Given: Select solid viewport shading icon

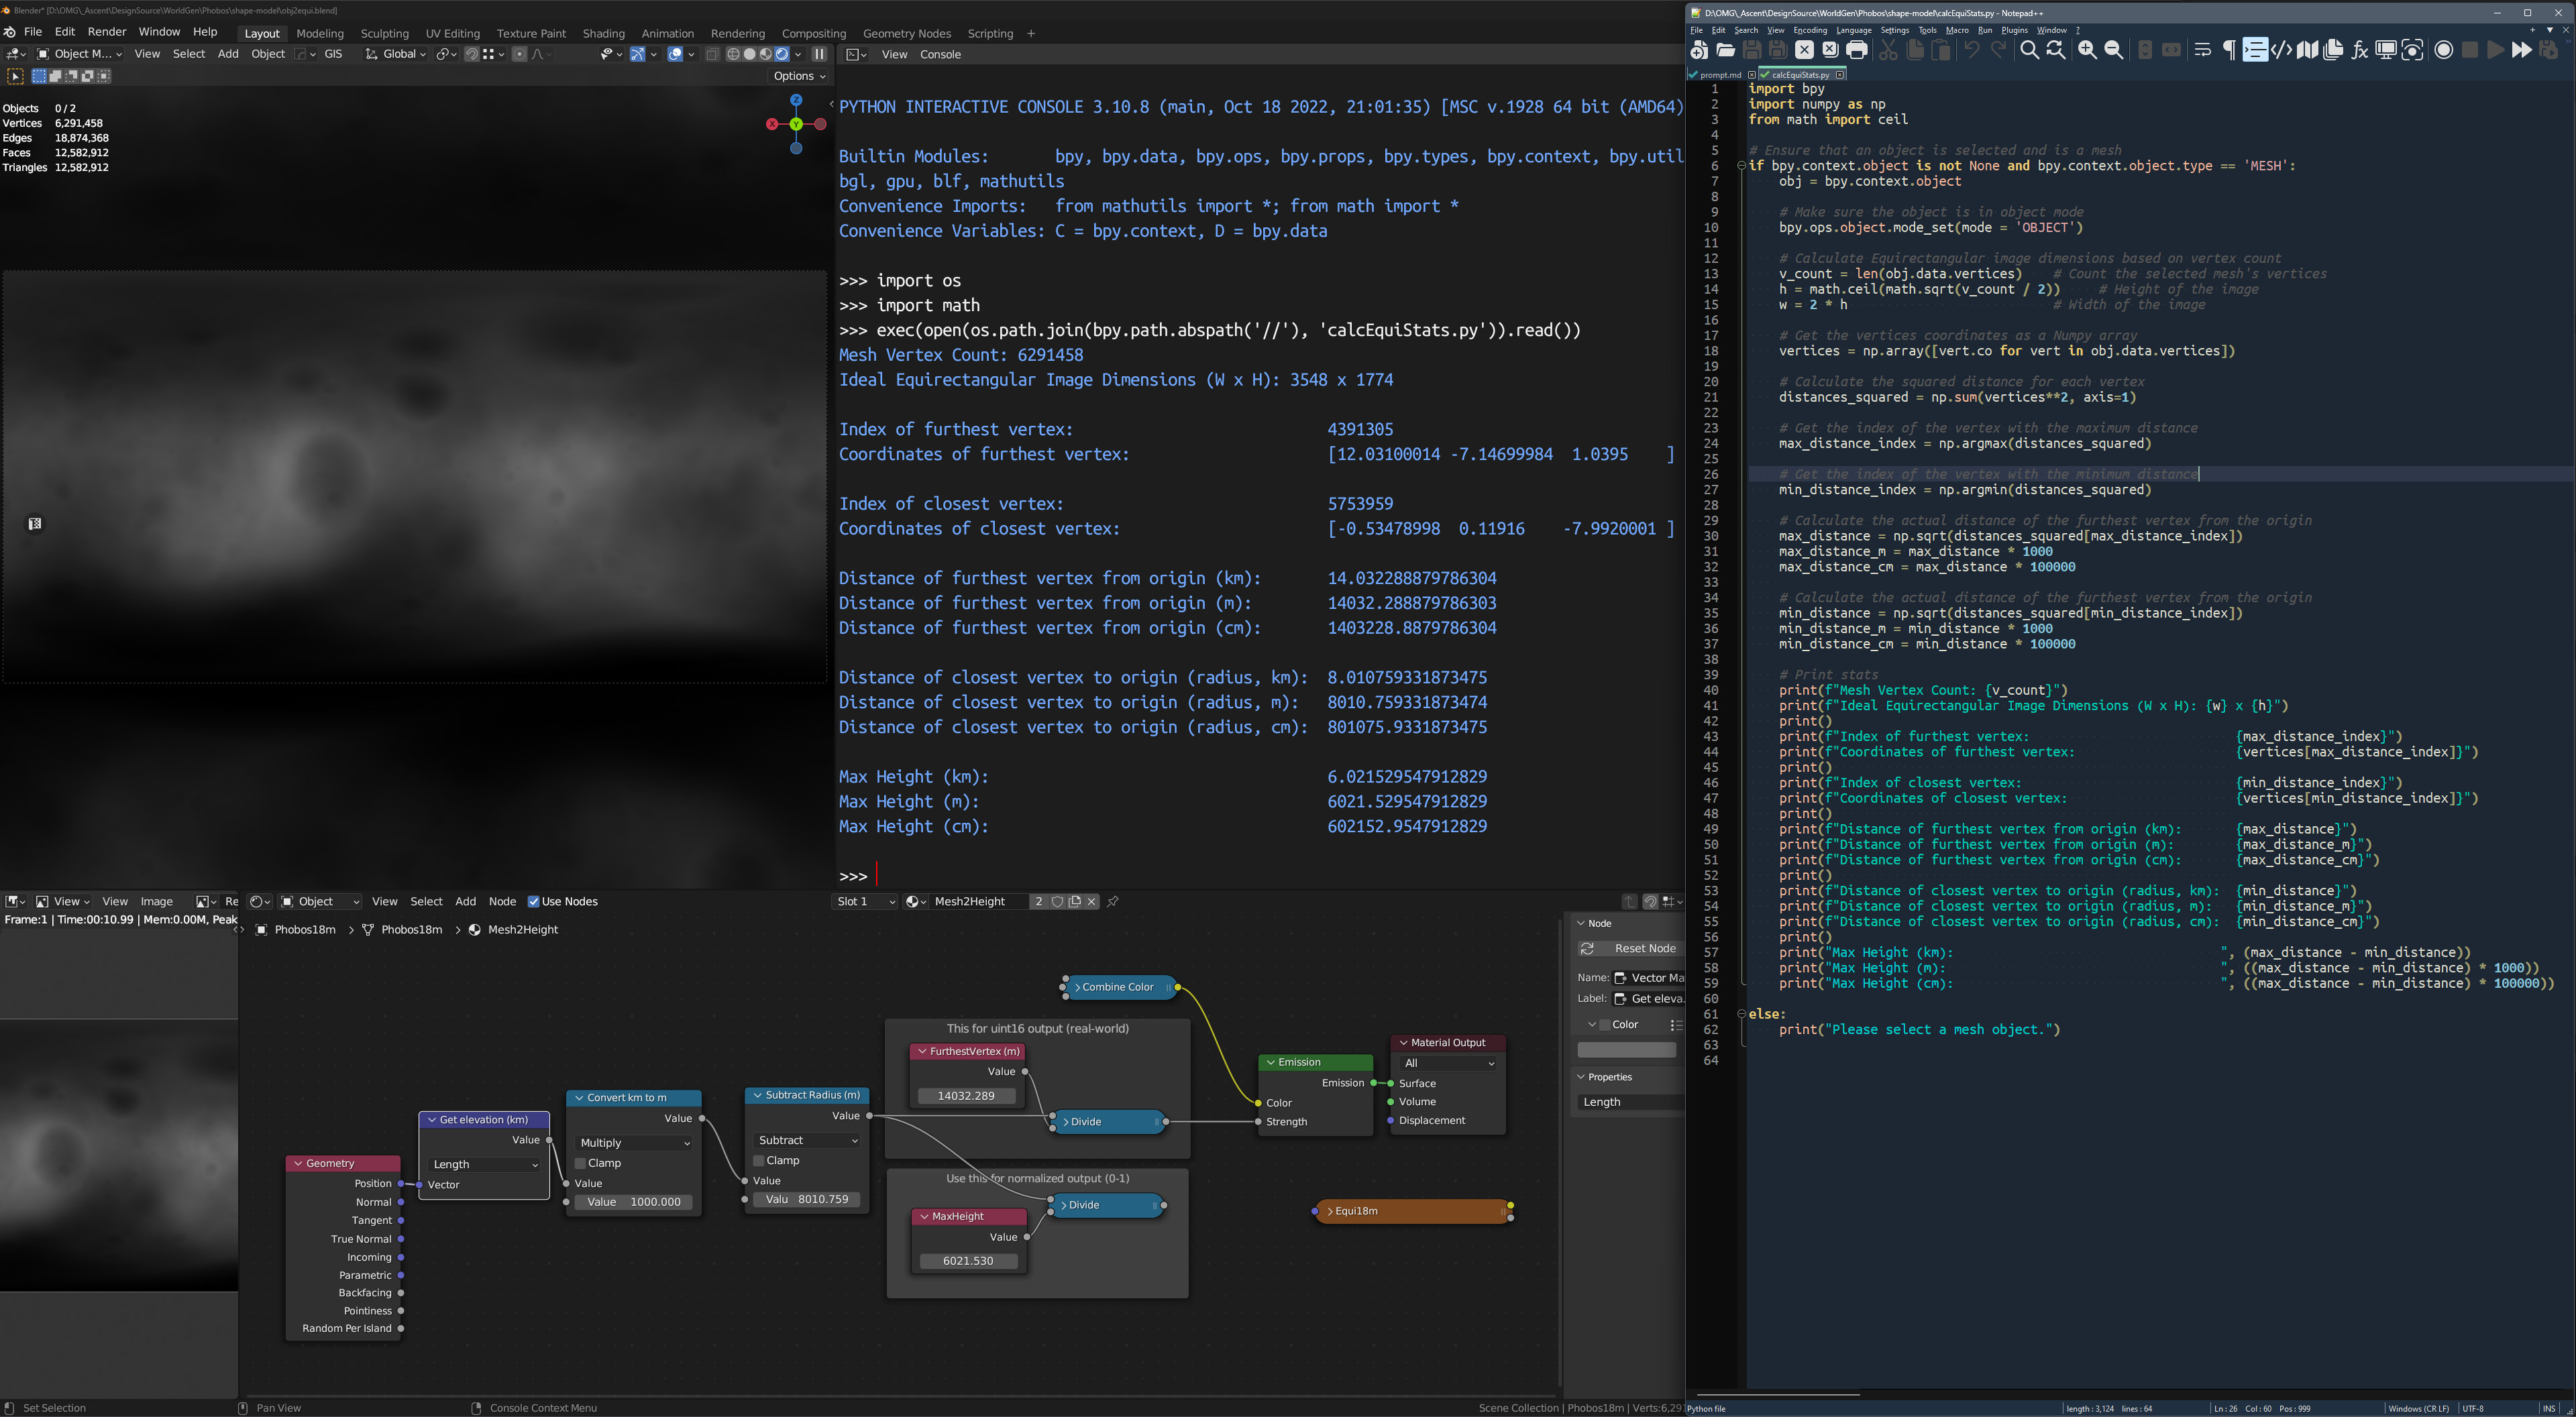Looking at the screenshot, I should point(749,54).
